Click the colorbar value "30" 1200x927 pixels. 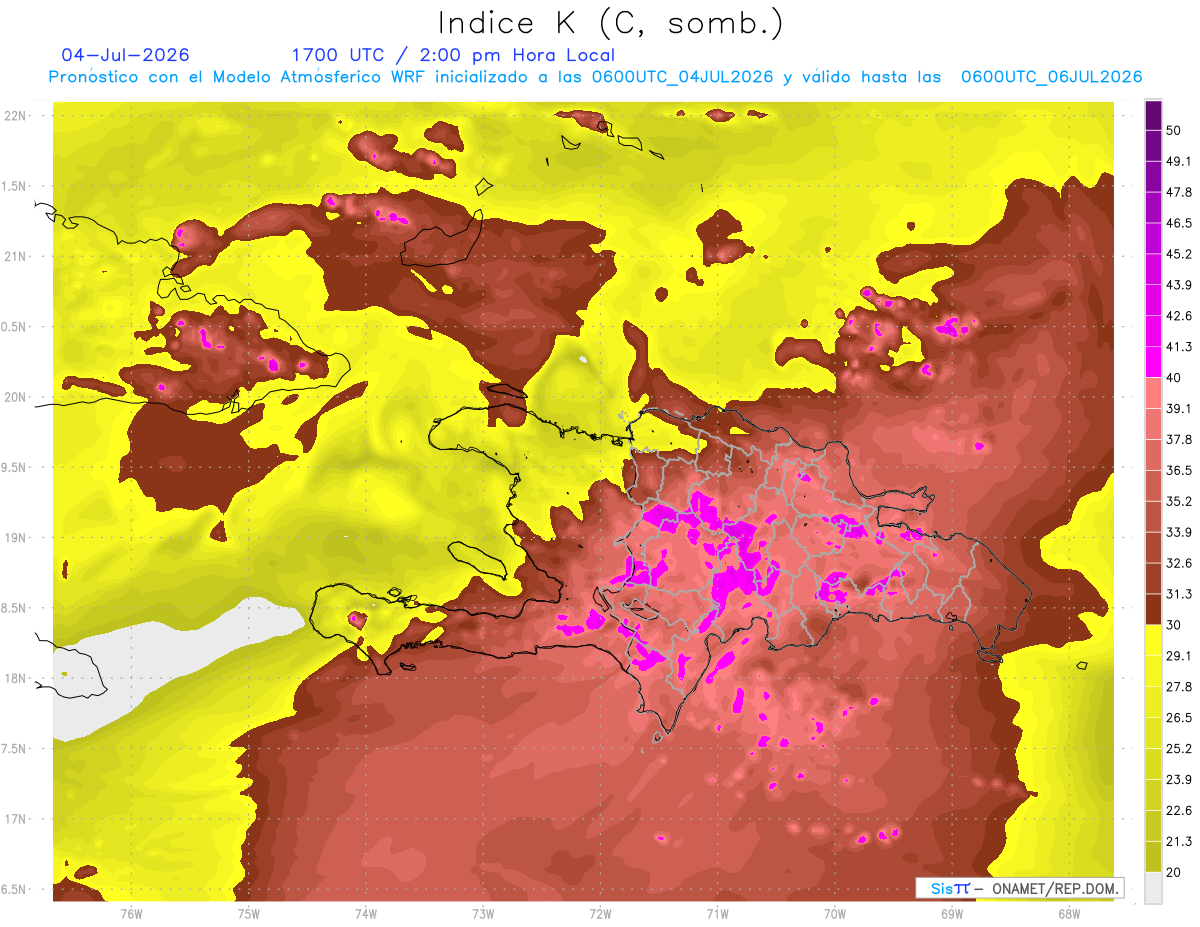1175,625
